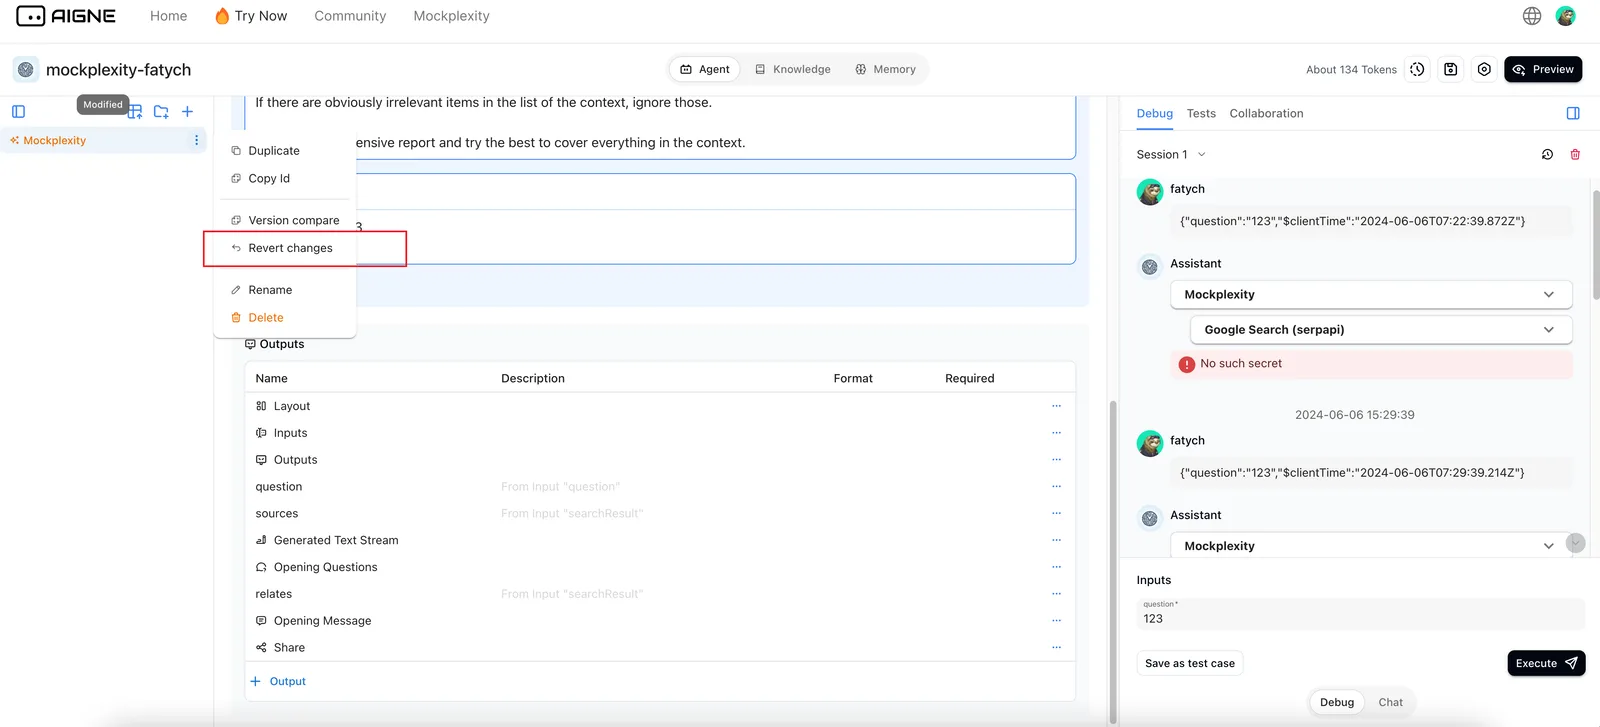Open project settings hexagon icon
The image size is (1600, 727).
1484,69
